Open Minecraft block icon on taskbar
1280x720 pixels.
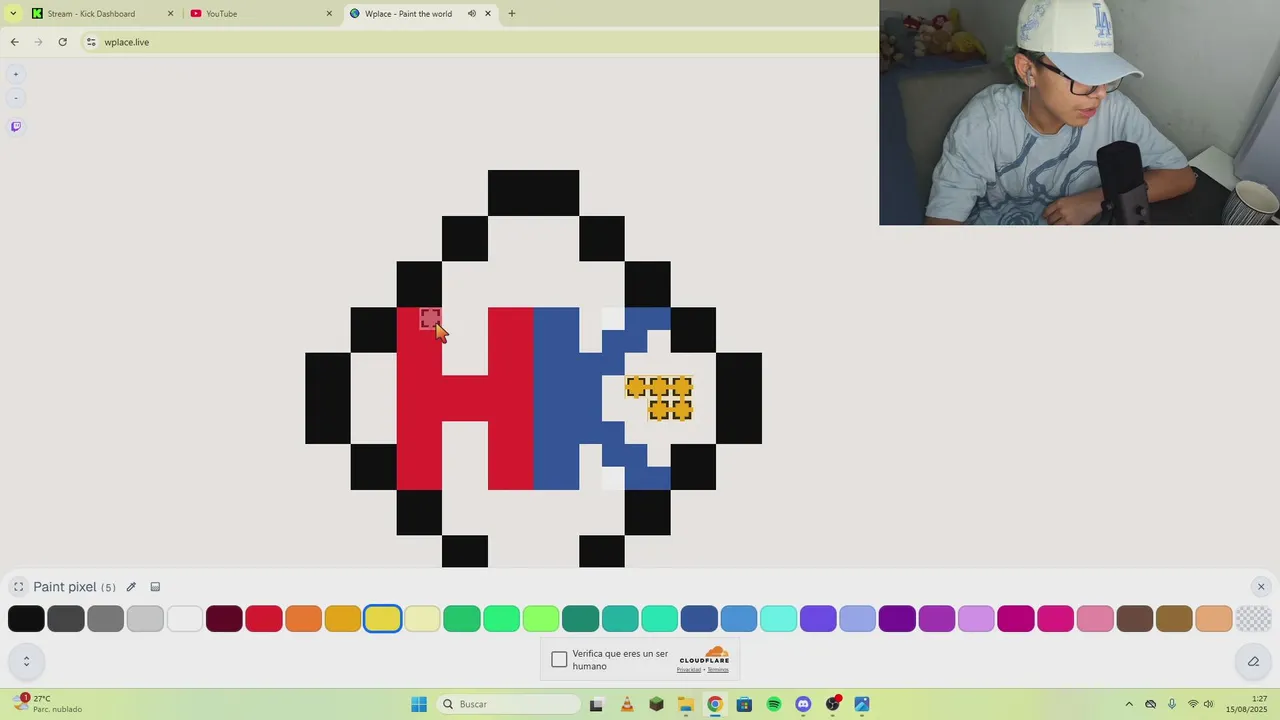[x=656, y=704]
